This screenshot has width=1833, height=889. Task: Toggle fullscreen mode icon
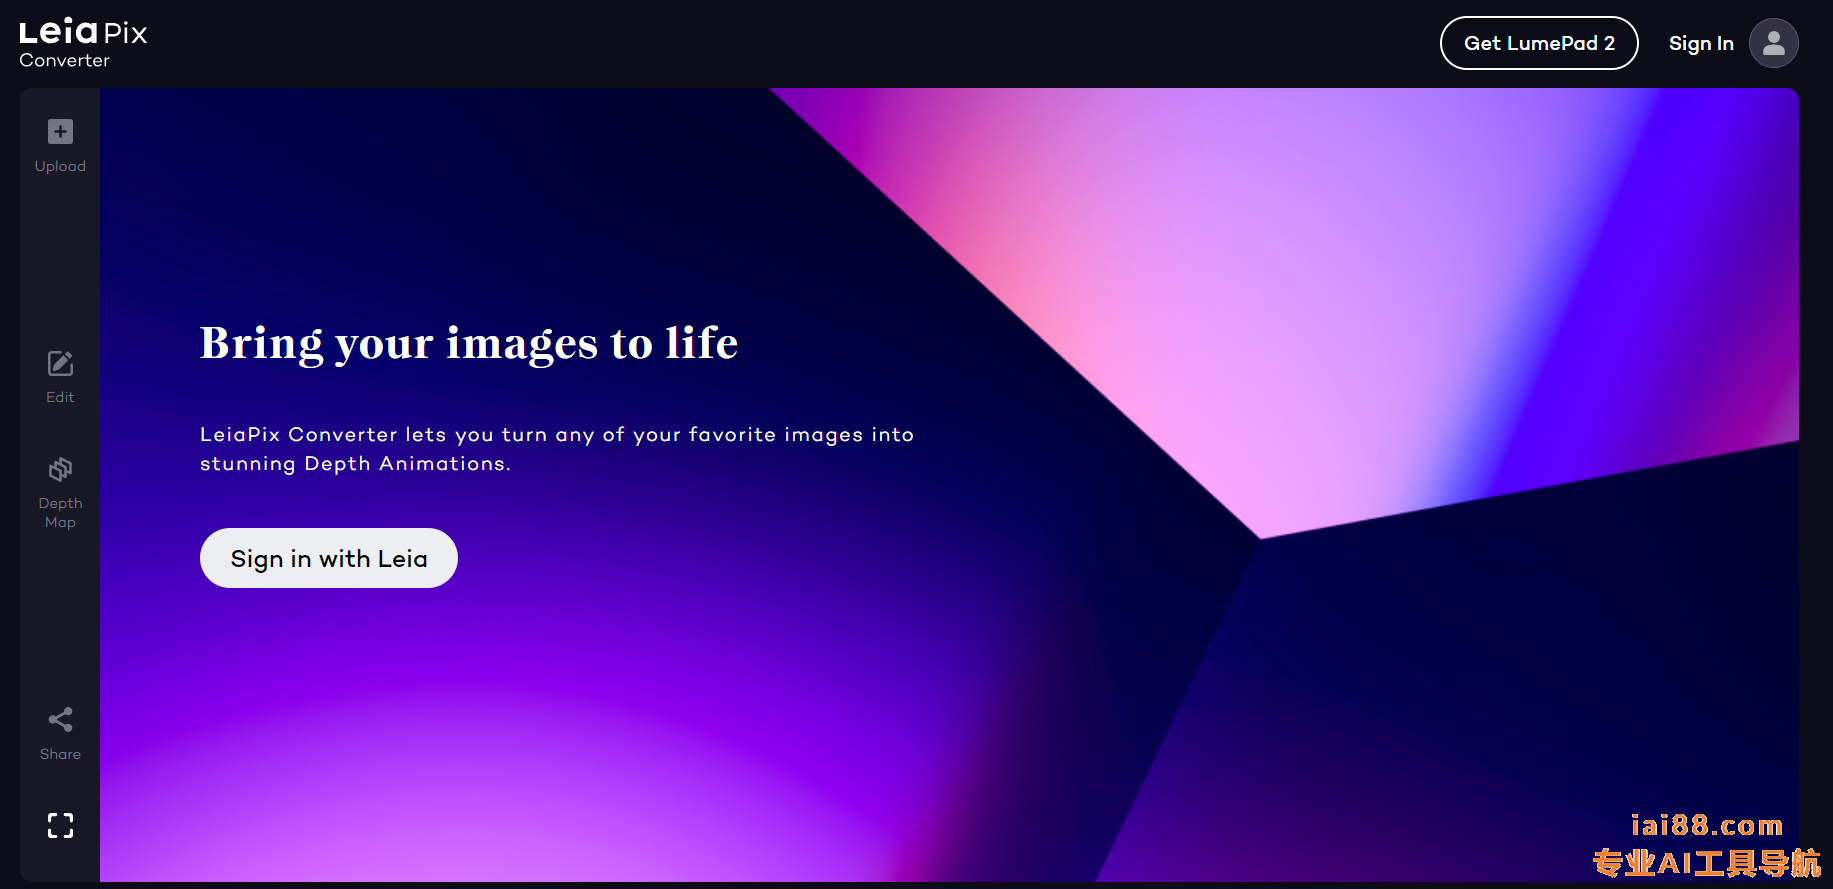60,825
